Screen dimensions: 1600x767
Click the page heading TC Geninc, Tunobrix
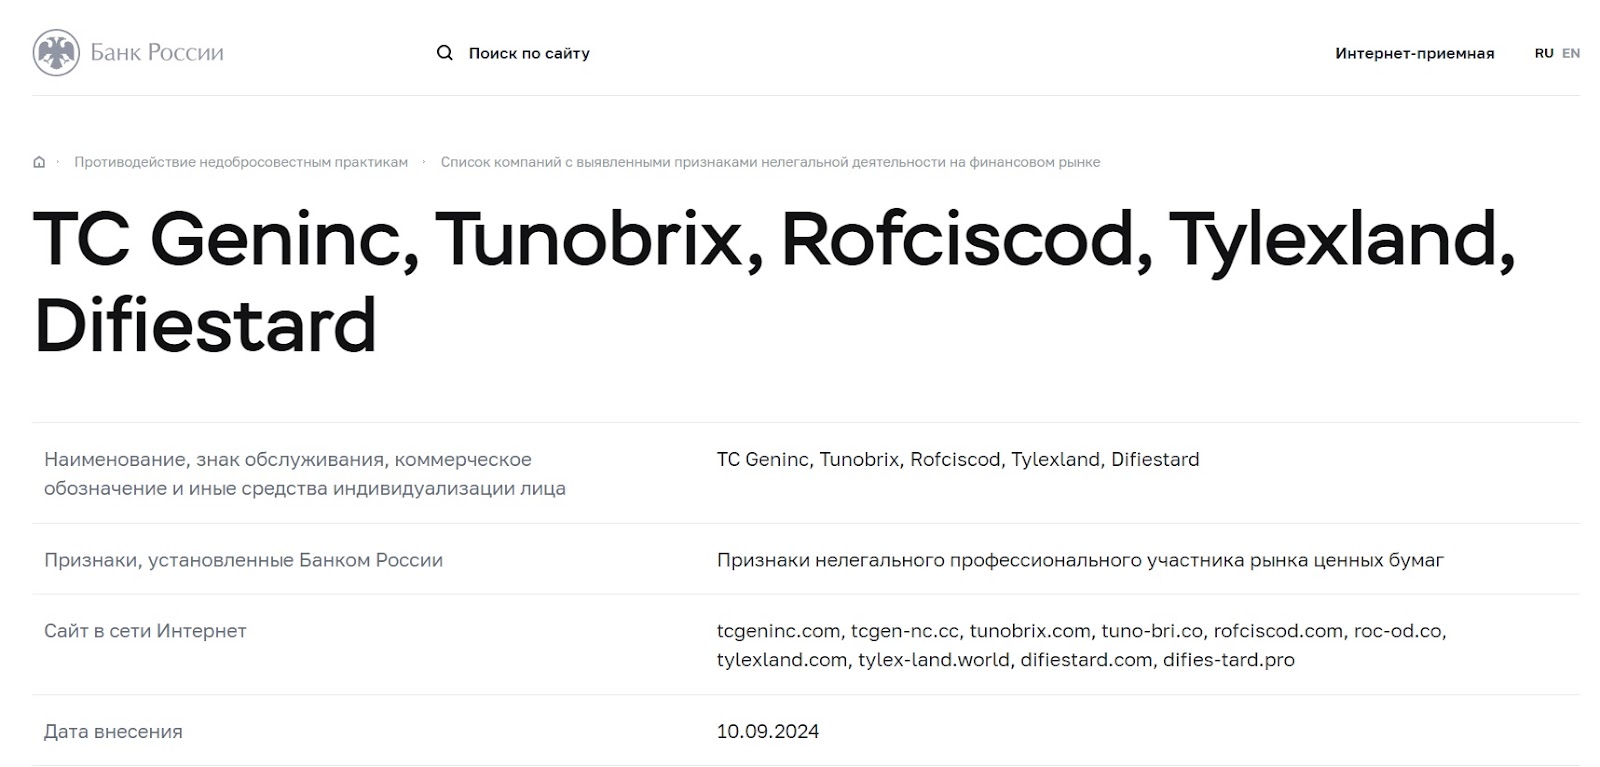coord(775,282)
